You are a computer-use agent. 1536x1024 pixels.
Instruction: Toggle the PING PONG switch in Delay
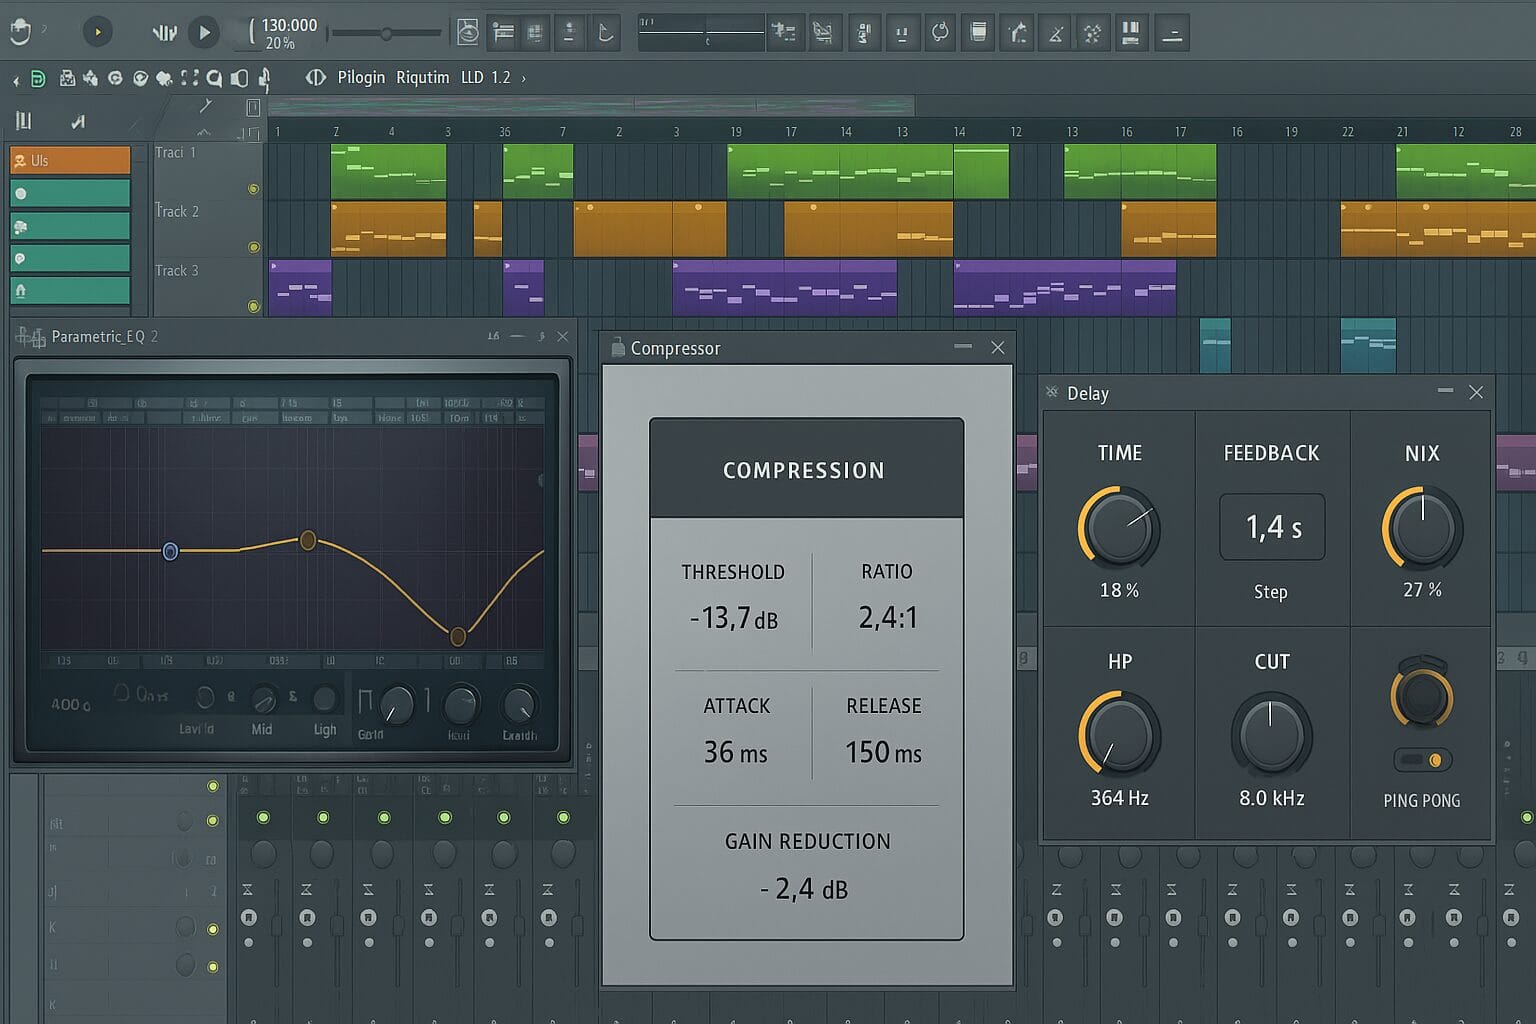point(1423,760)
